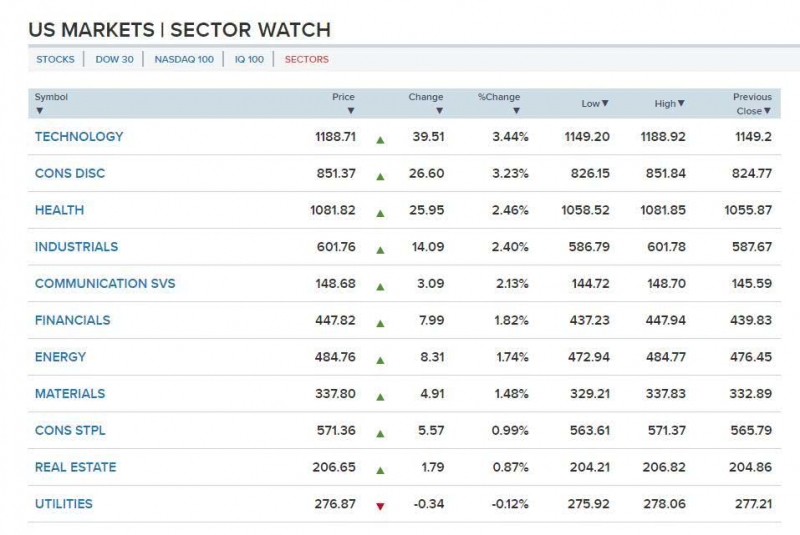Click the green up arrow beside REAL ESTATE
Screen dimensions: 800x535
click(x=380, y=470)
